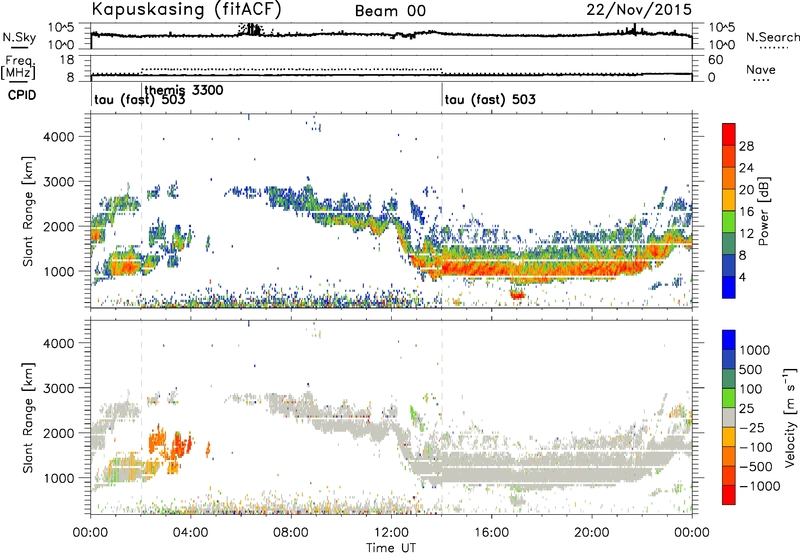800x554 pixels.
Task: Click the 'Velocity [m s-1]' color bar label
Action: pos(790,417)
